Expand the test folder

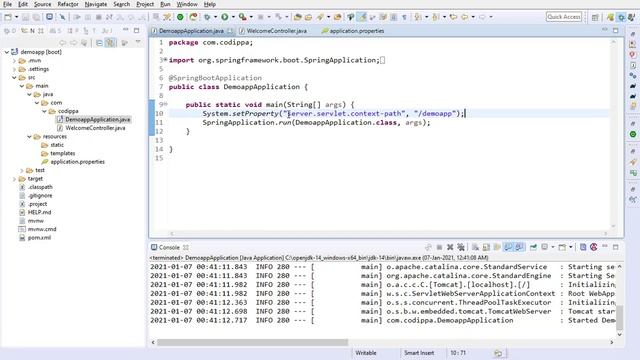(x=22, y=170)
